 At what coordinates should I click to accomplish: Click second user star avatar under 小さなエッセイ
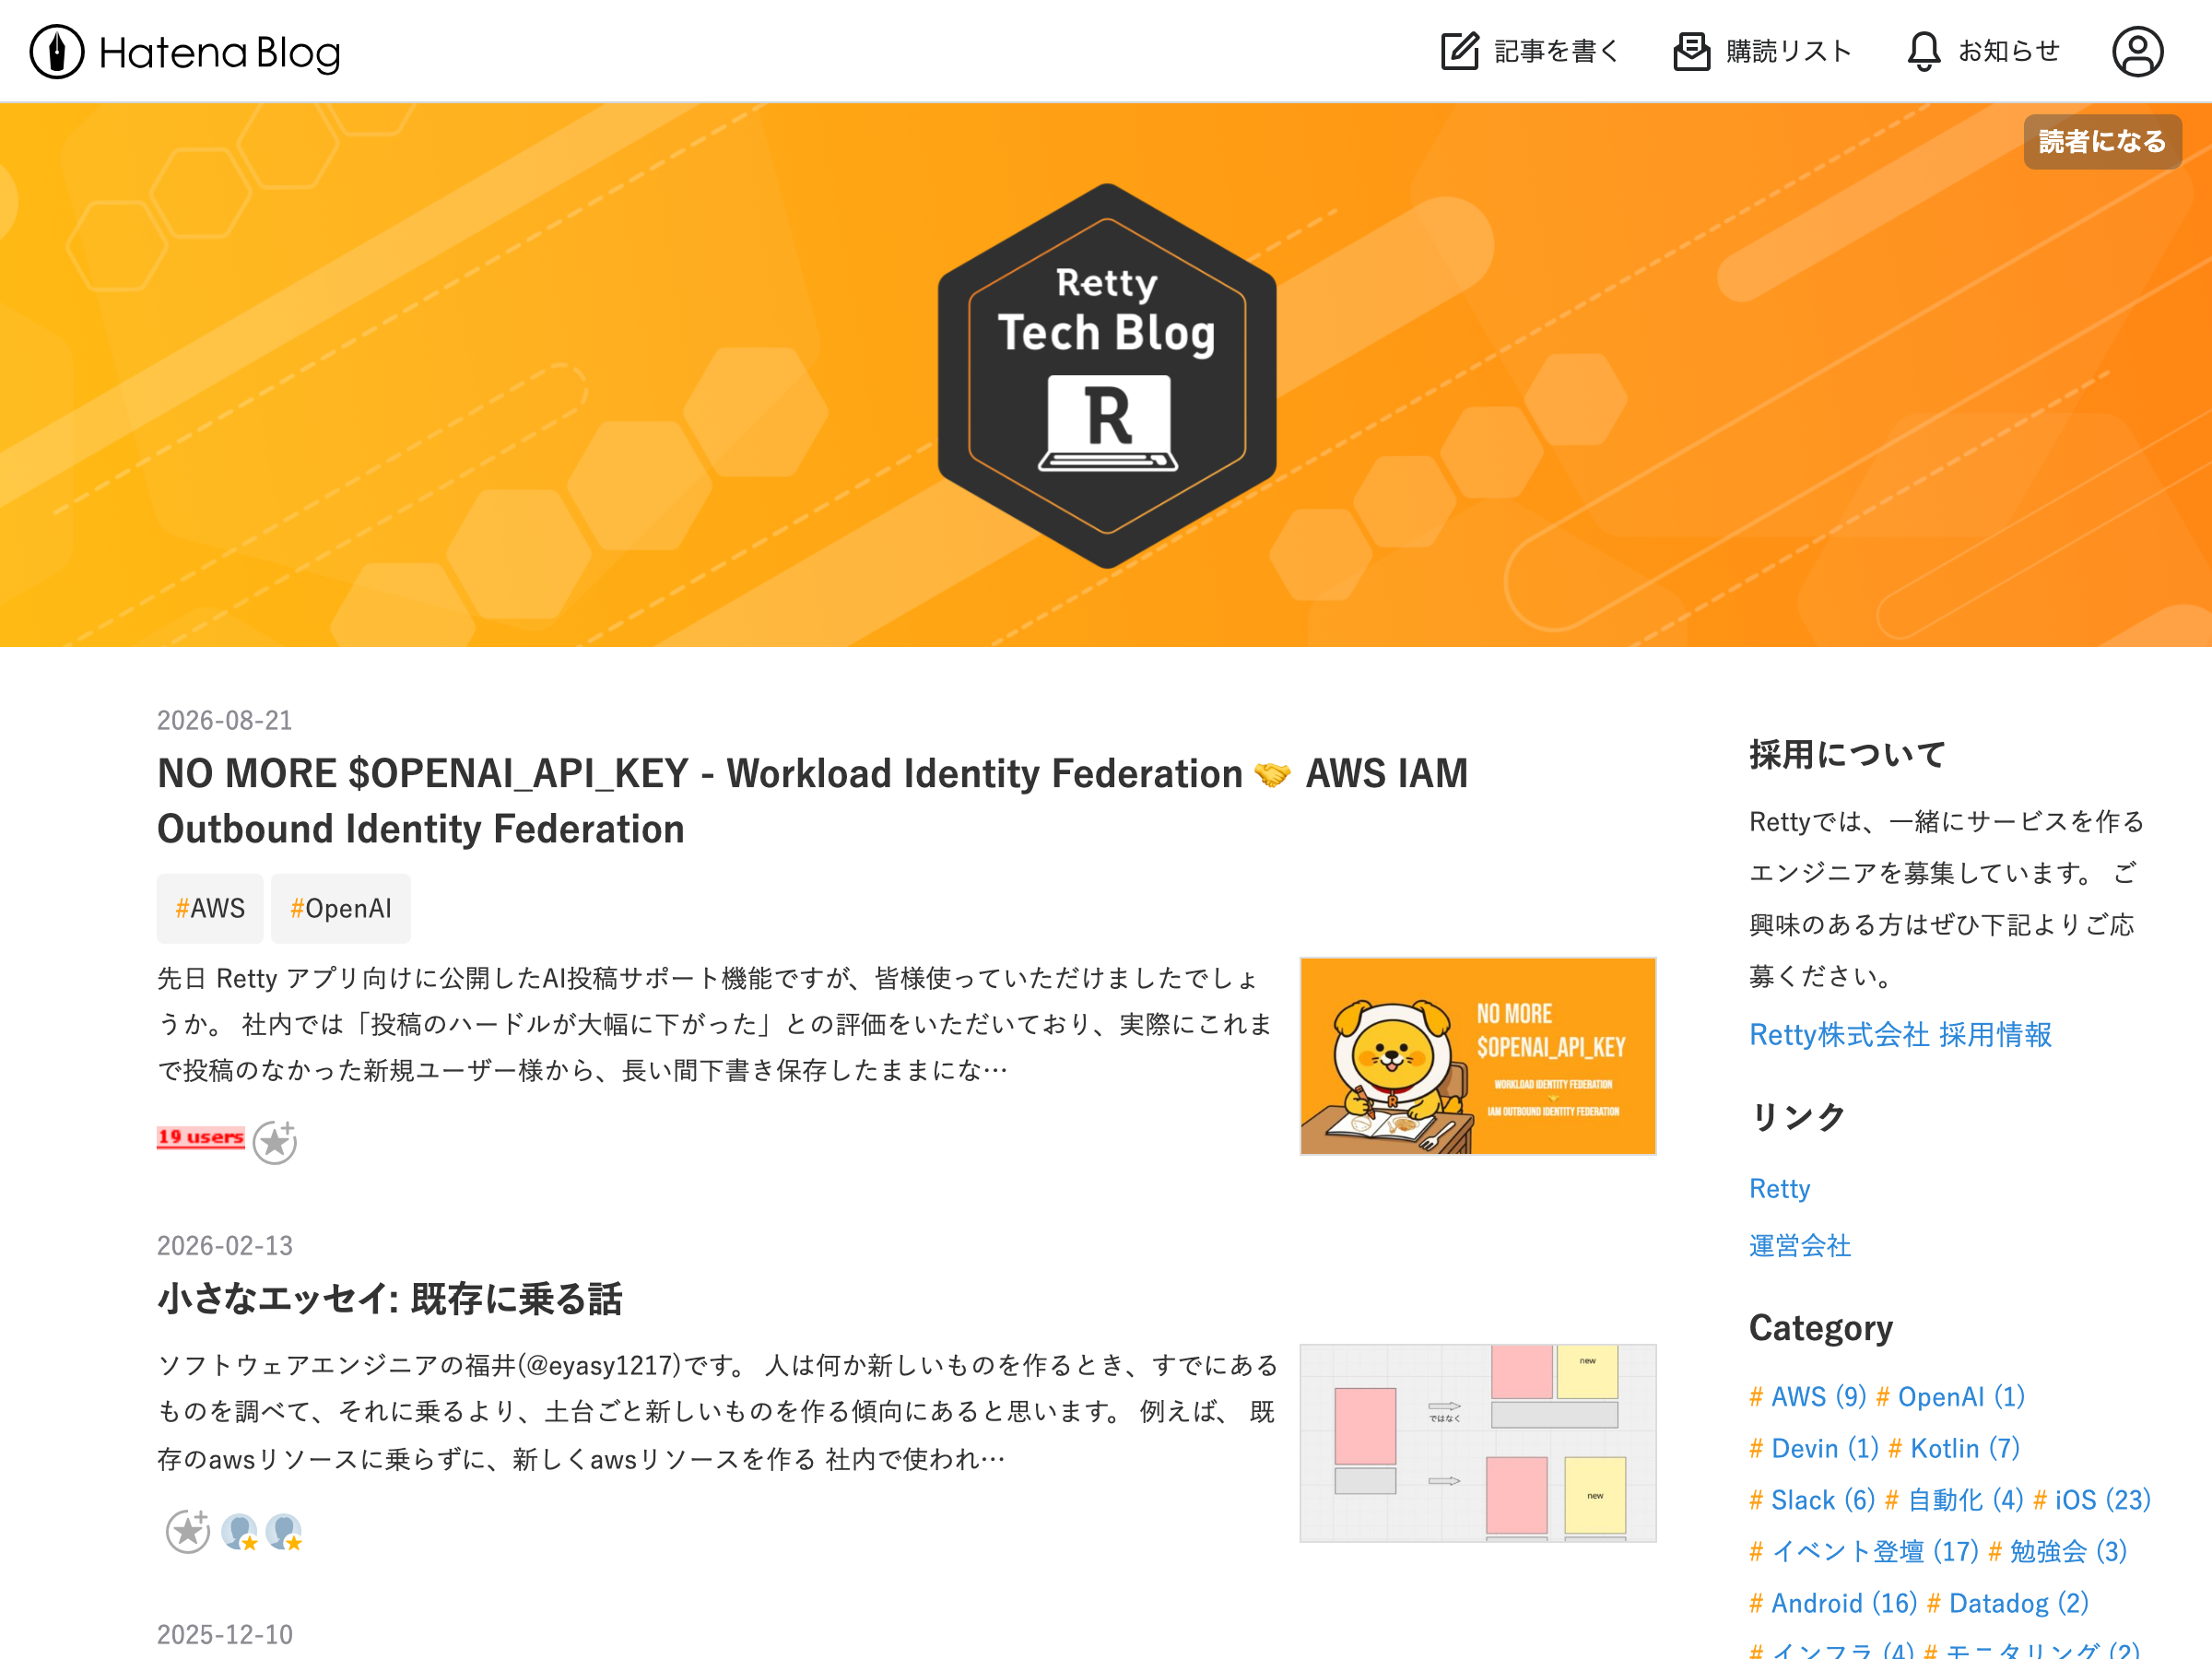(284, 1531)
